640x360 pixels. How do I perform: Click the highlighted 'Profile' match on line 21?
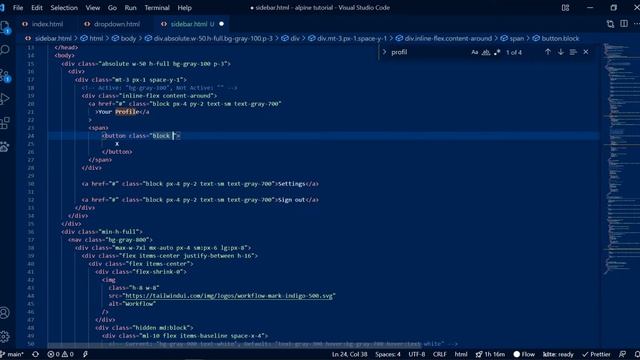tap(127, 112)
